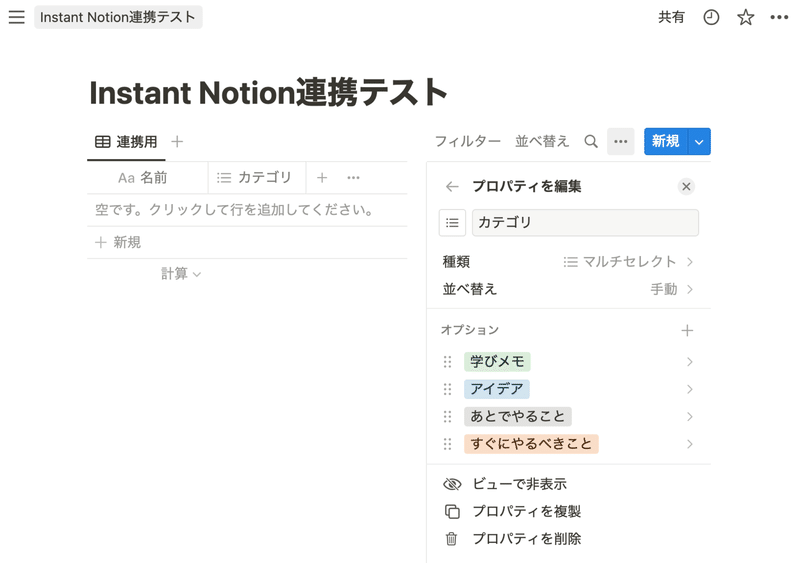Click the 名前 column header
This screenshot has width=800, height=563.
pyautogui.click(x=147, y=178)
